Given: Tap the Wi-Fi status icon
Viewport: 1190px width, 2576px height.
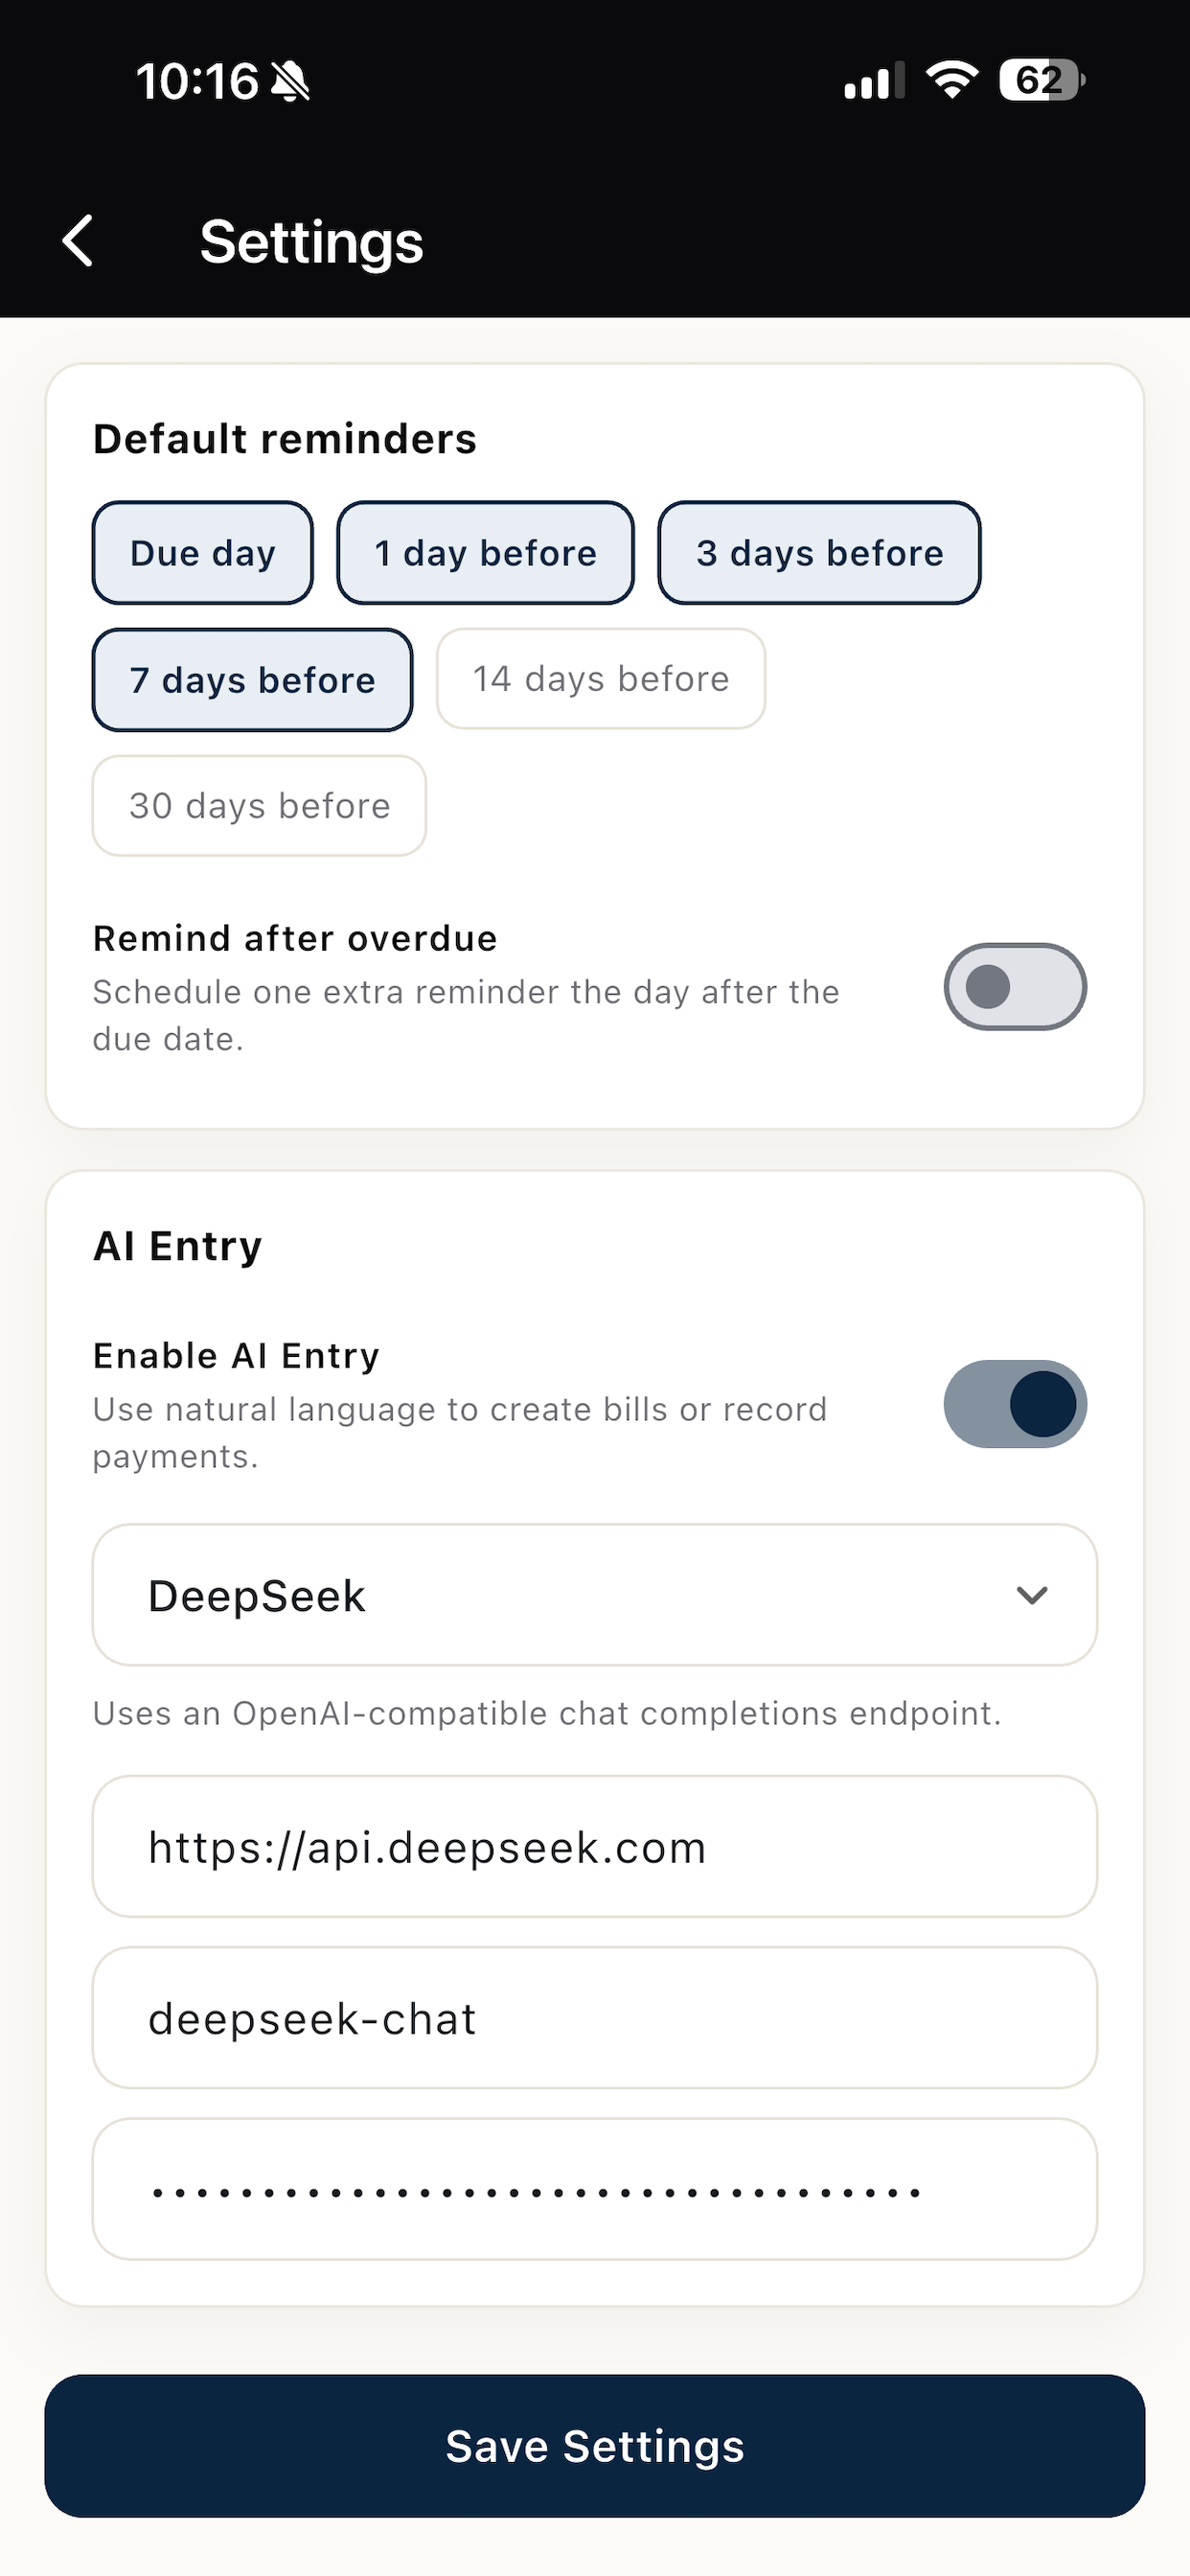Looking at the screenshot, I should pyautogui.click(x=952, y=80).
